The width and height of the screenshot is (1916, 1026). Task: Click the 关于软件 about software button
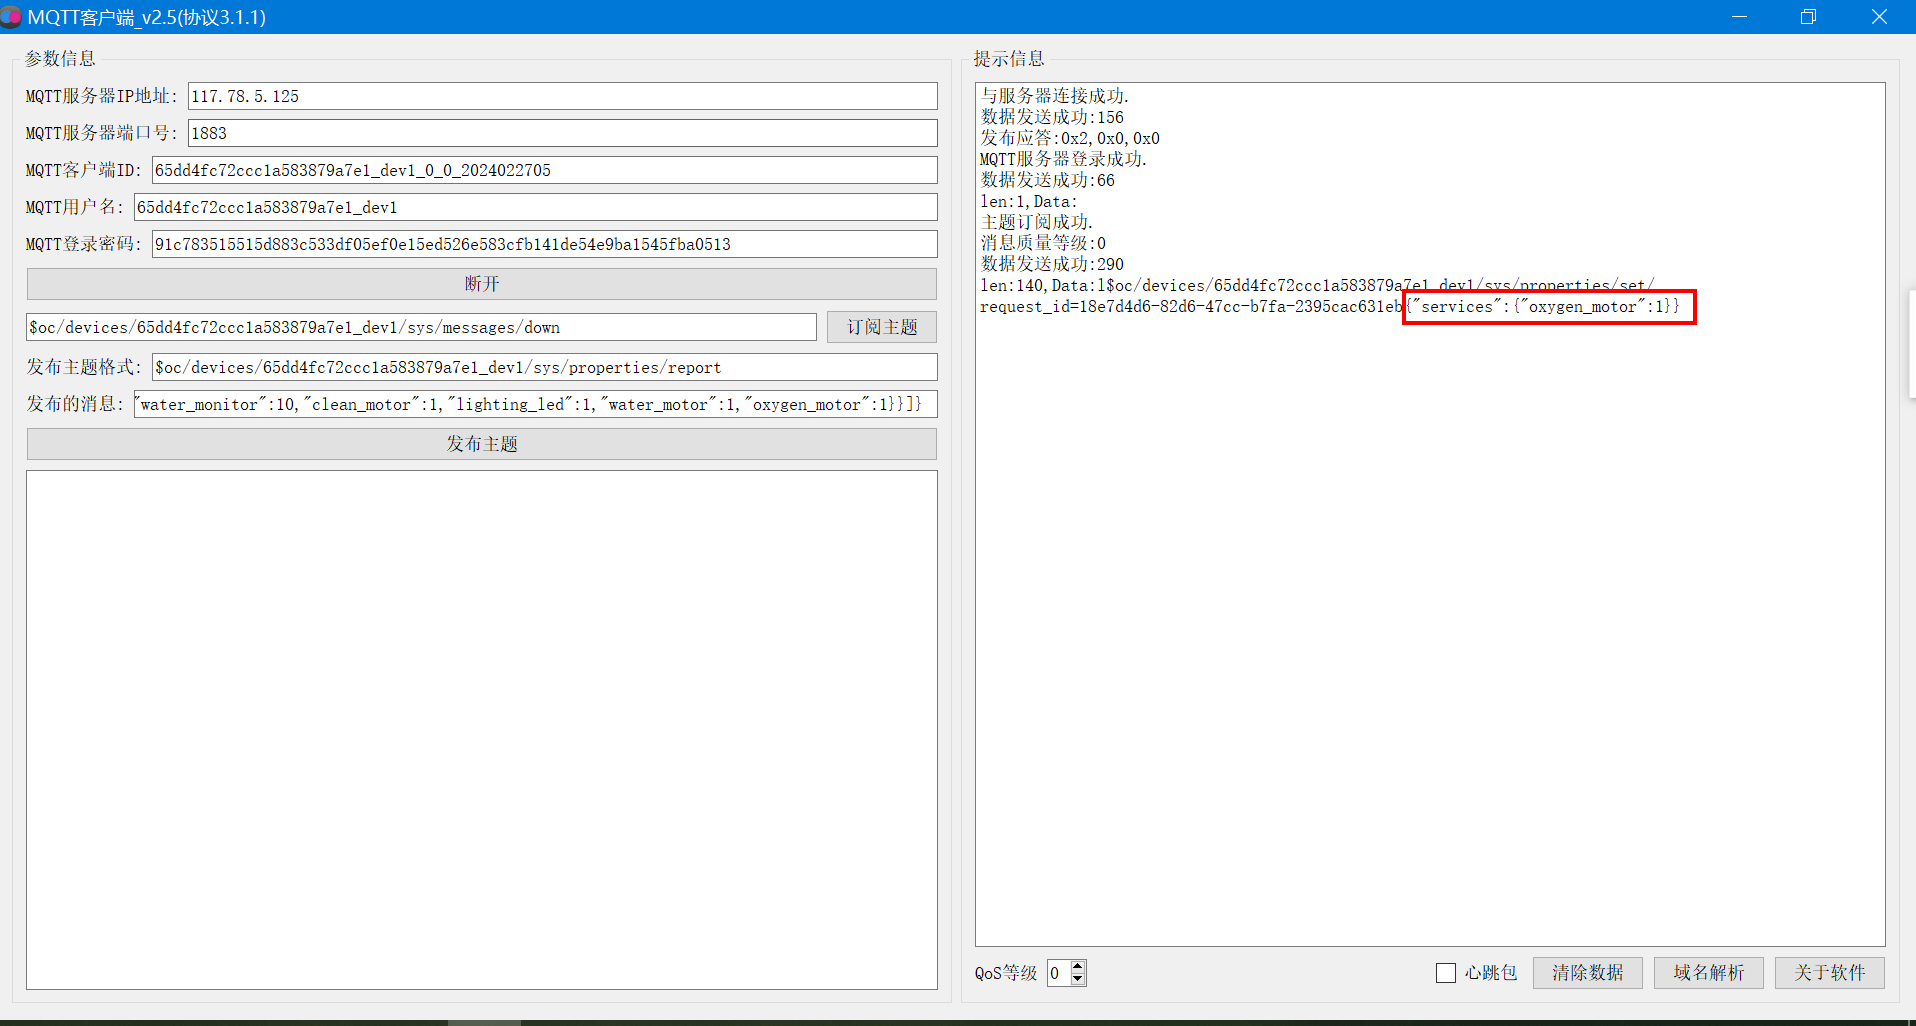1830,973
